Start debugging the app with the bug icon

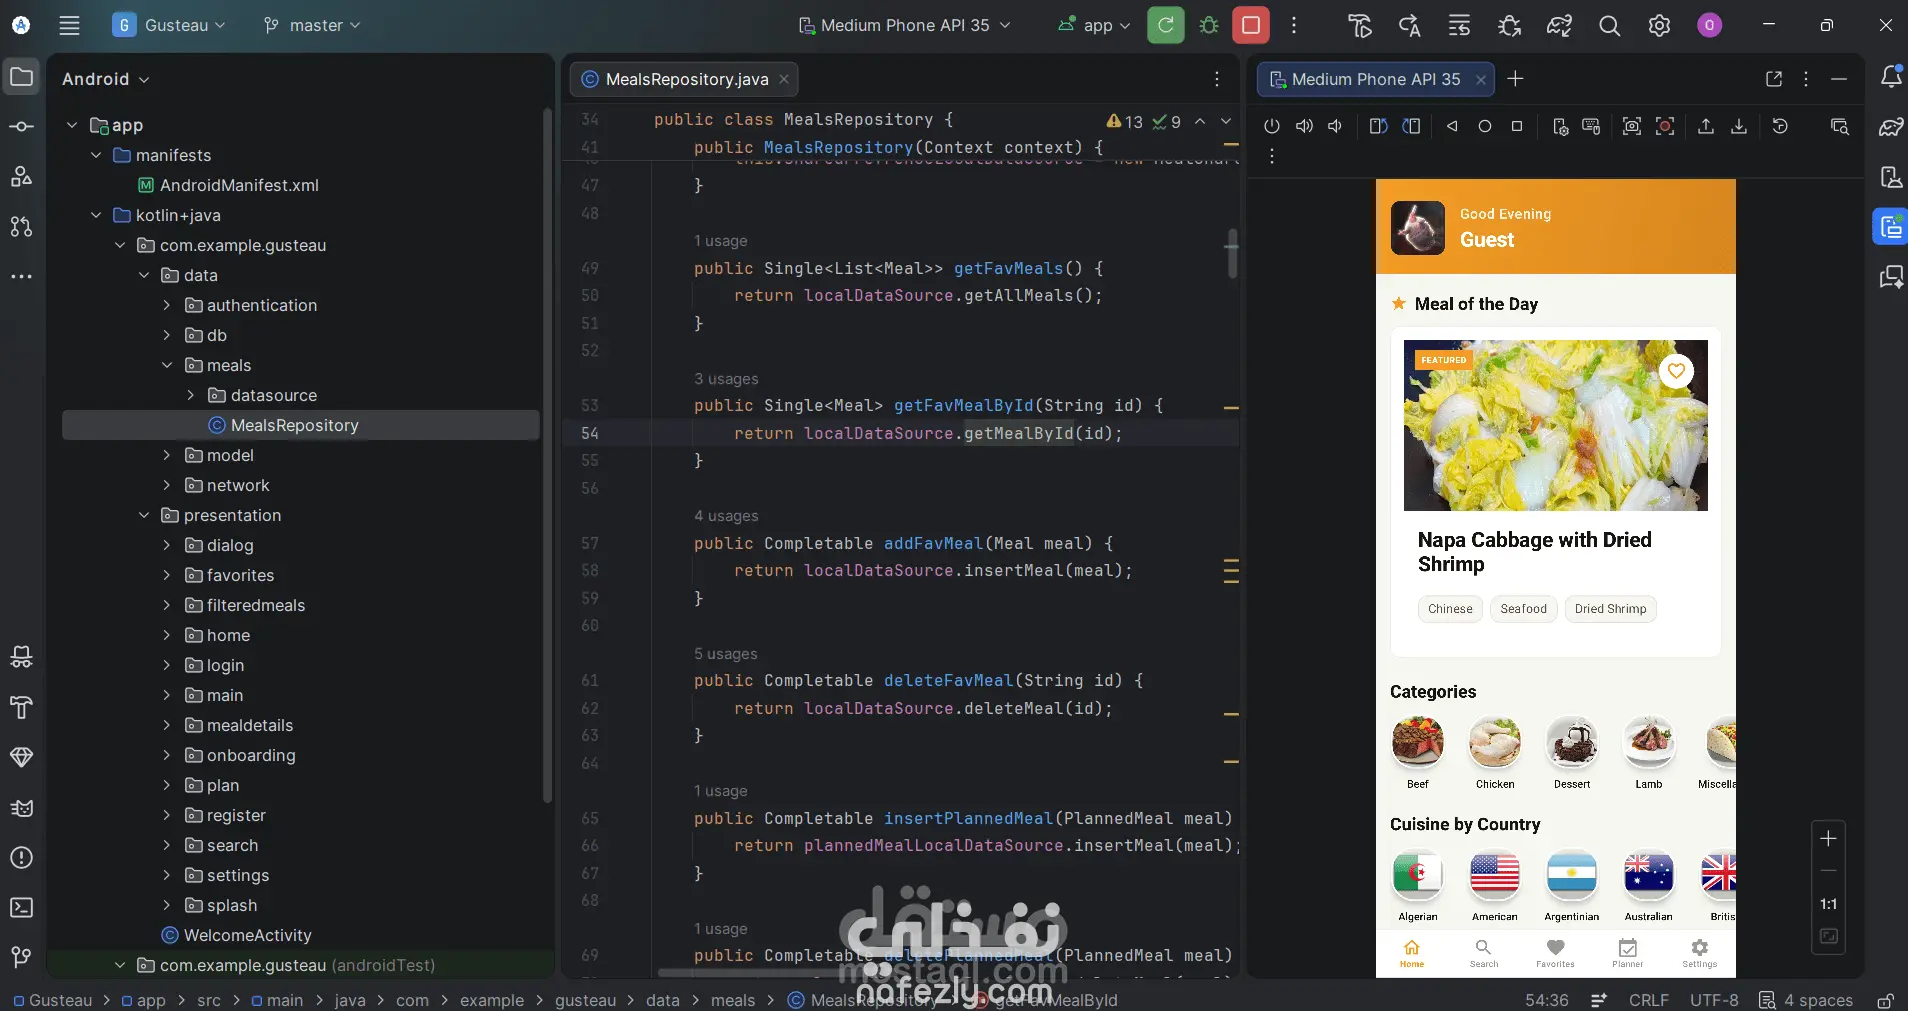[1209, 25]
